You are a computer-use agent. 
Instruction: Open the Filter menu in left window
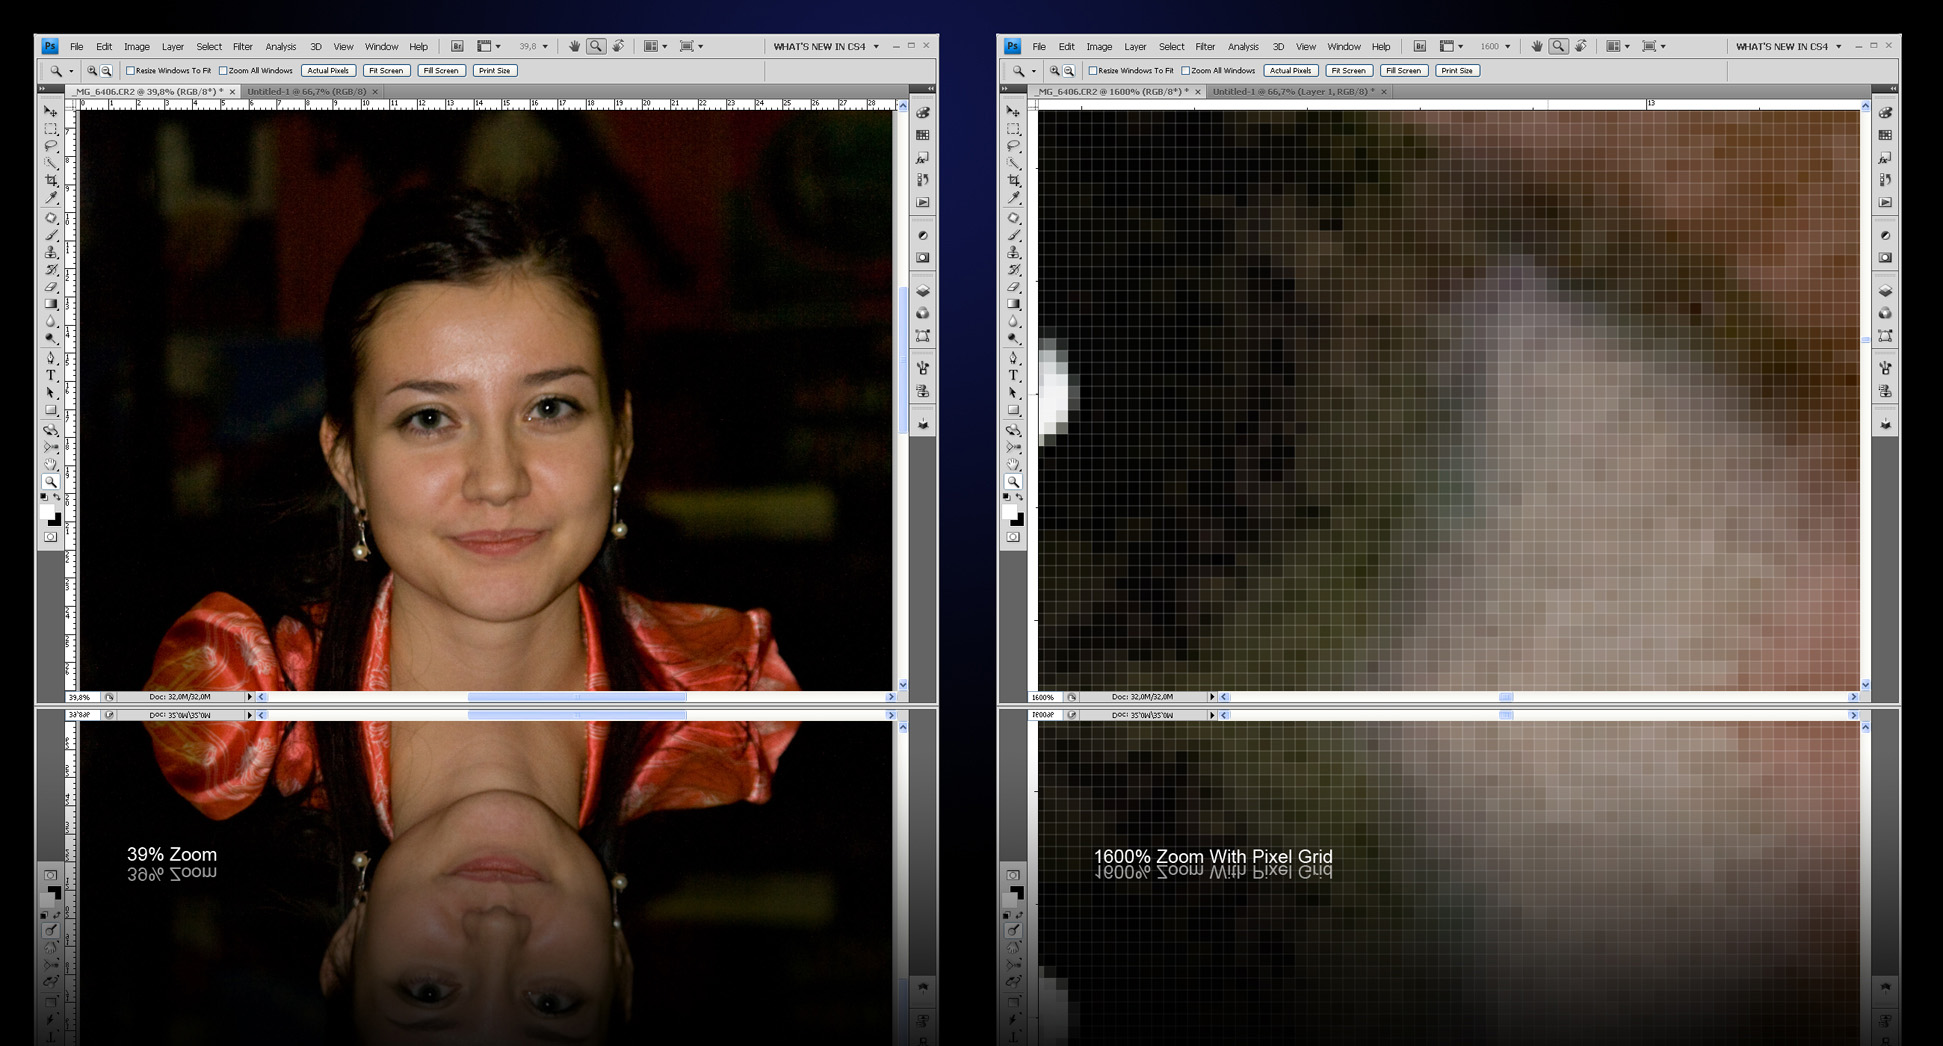(x=242, y=47)
